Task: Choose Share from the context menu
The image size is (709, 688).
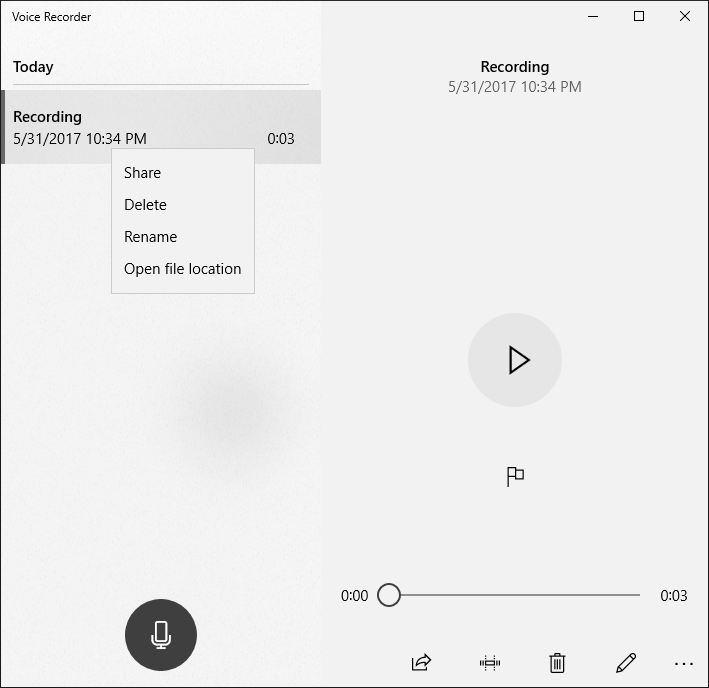Action: (142, 173)
